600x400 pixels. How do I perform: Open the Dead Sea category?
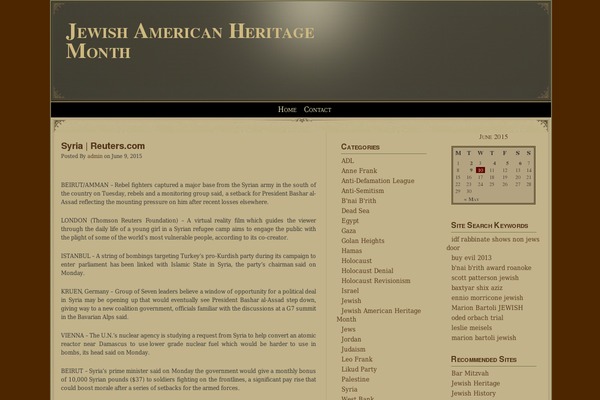(x=355, y=211)
